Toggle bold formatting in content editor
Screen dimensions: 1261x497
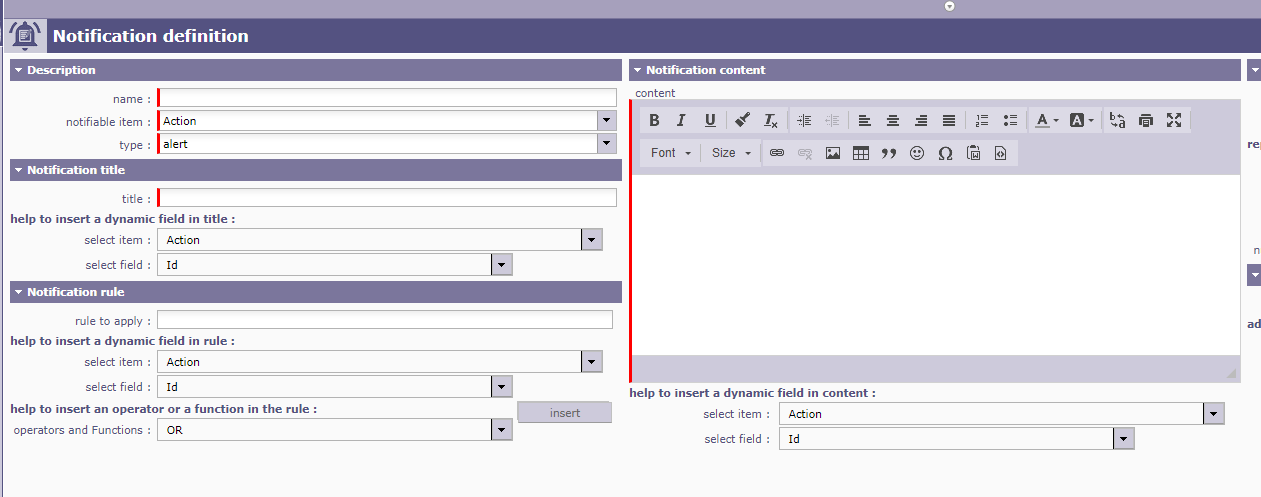(654, 120)
